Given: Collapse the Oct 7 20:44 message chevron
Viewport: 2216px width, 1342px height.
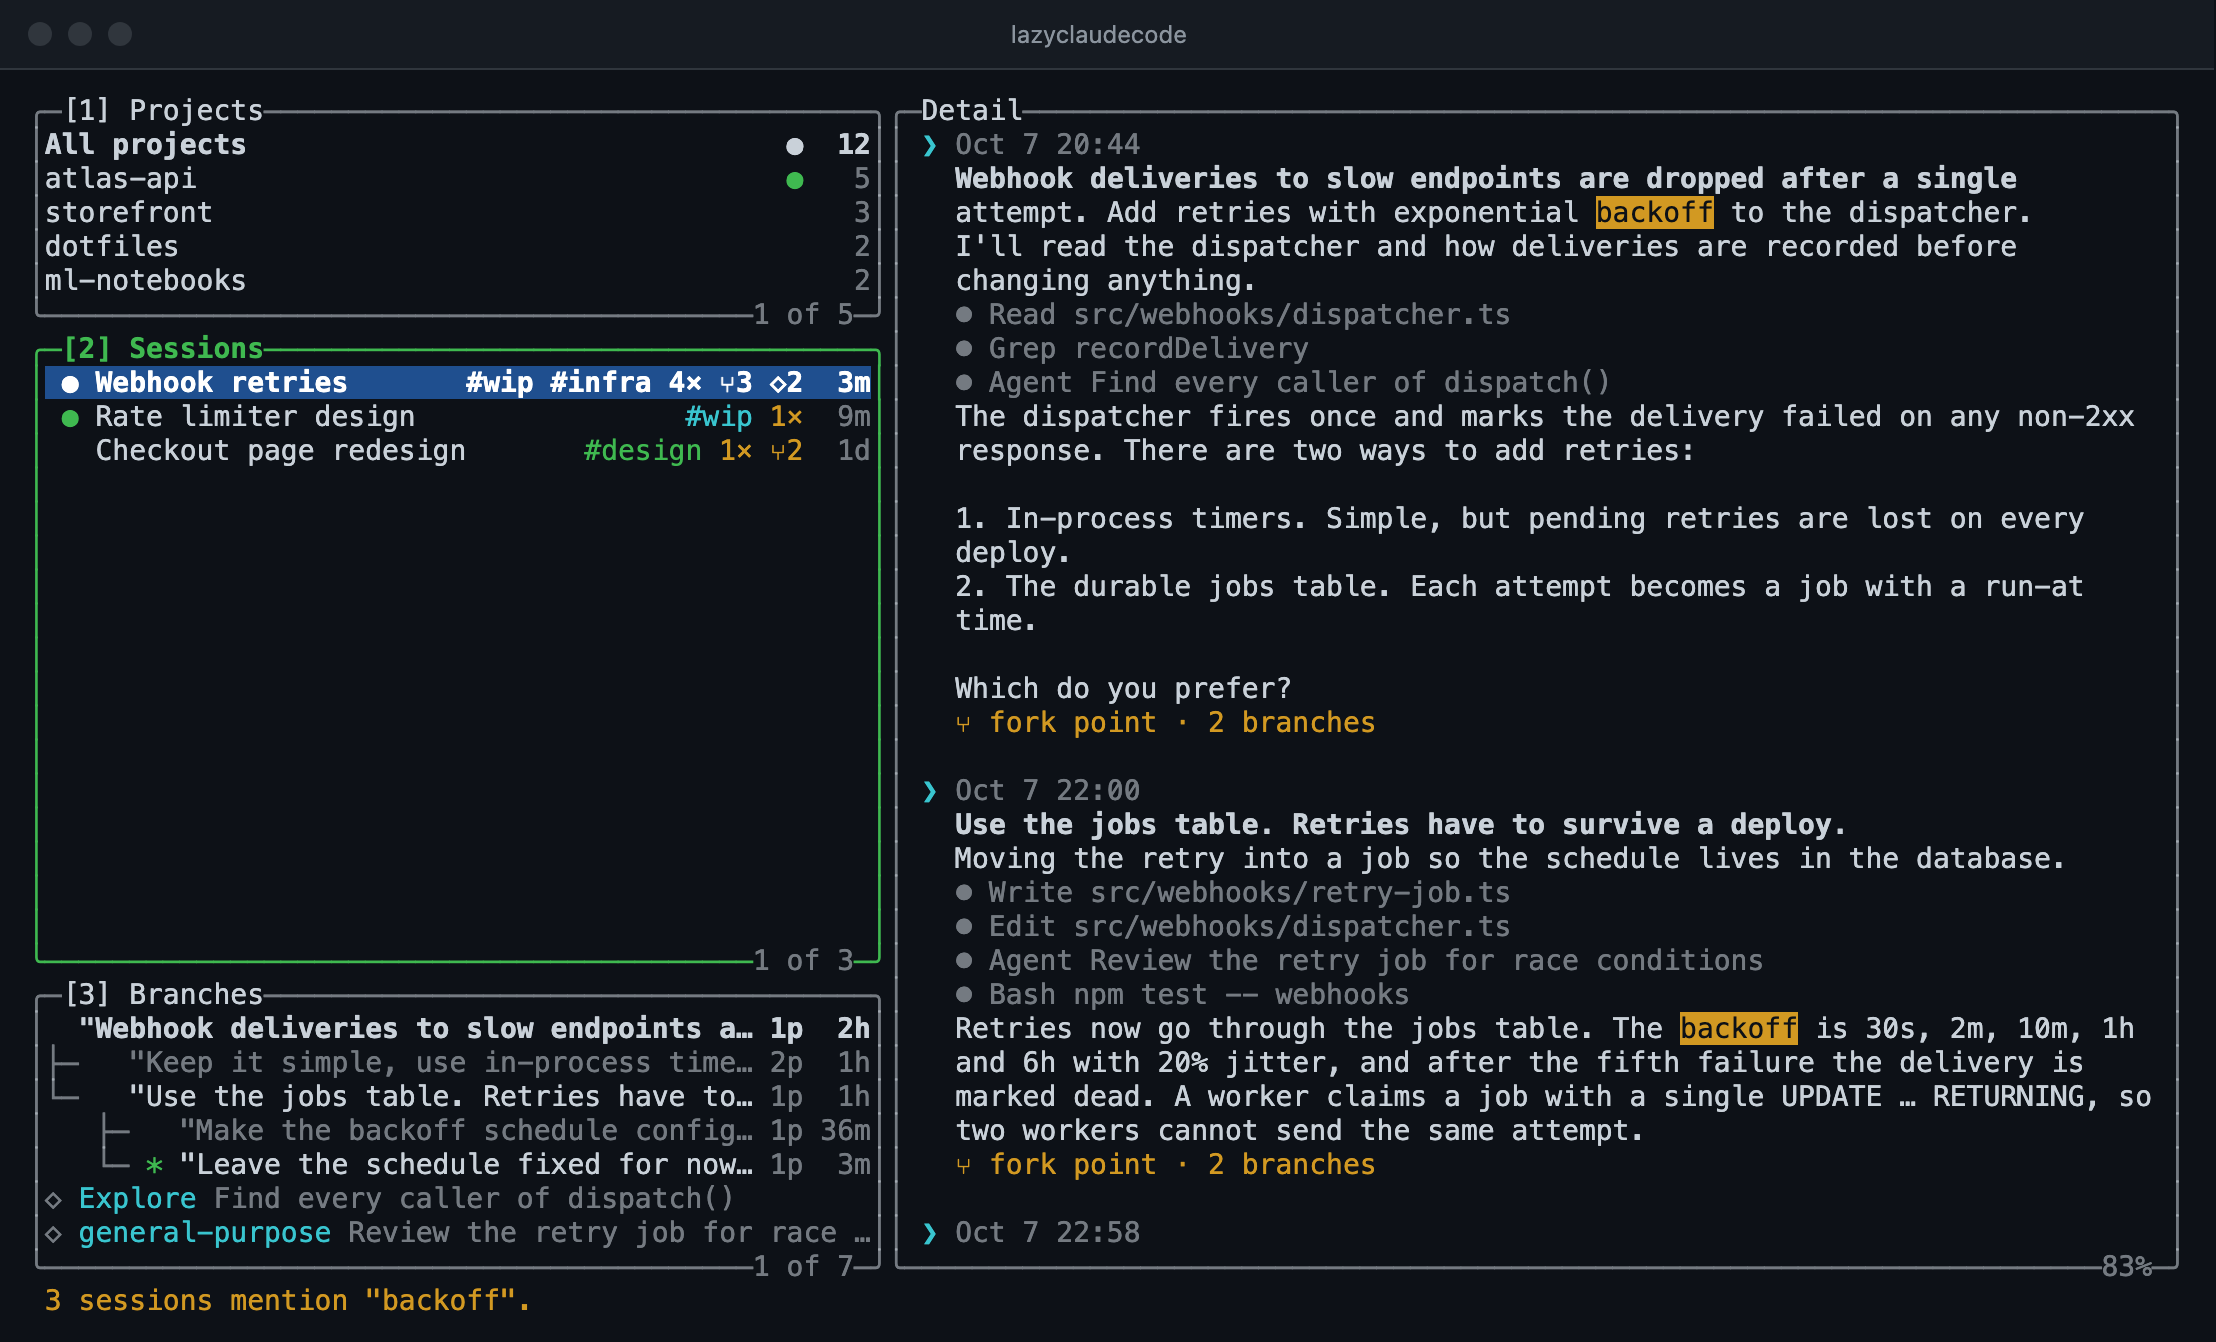Looking at the screenshot, I should [x=930, y=145].
